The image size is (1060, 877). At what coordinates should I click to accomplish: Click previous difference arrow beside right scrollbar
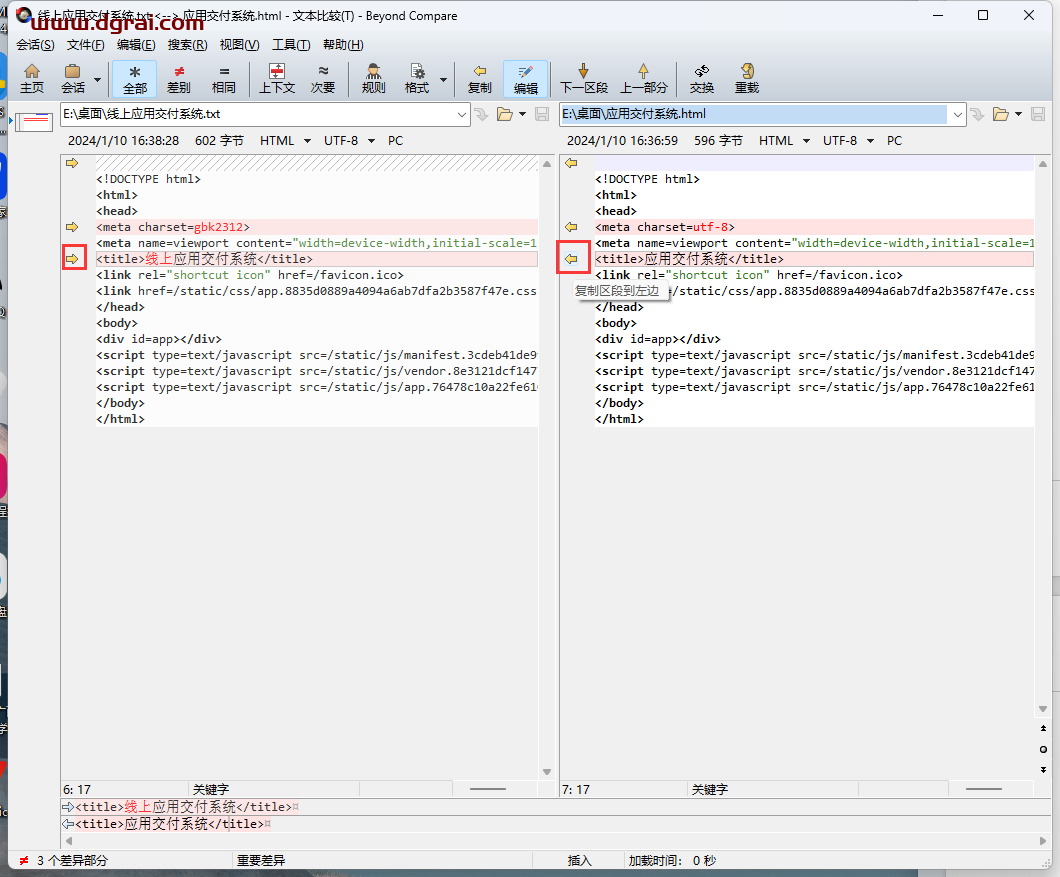click(1043, 728)
